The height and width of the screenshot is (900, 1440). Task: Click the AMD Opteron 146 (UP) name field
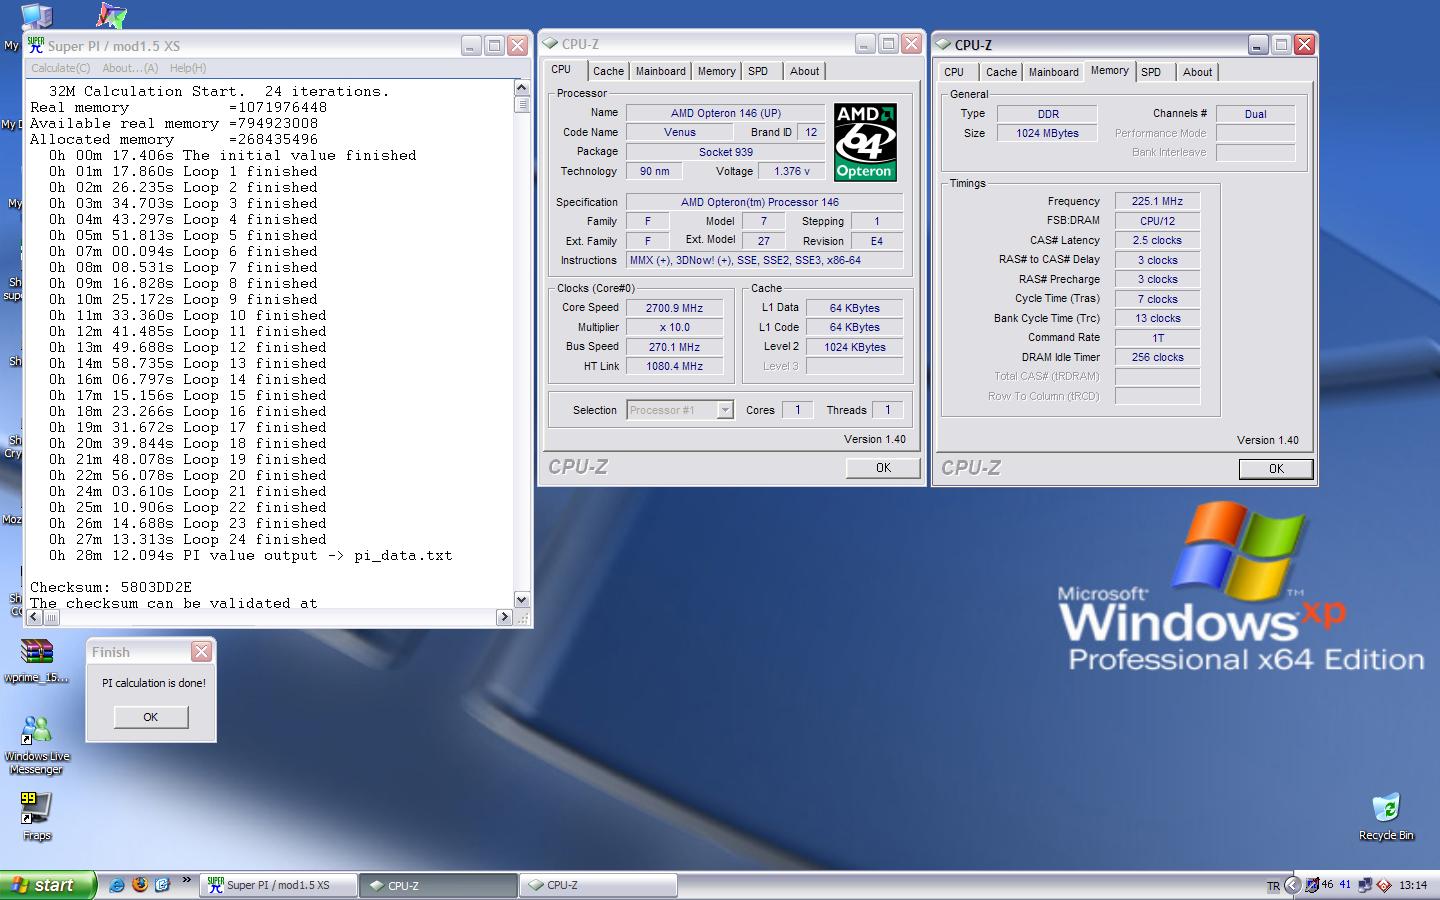(x=726, y=113)
